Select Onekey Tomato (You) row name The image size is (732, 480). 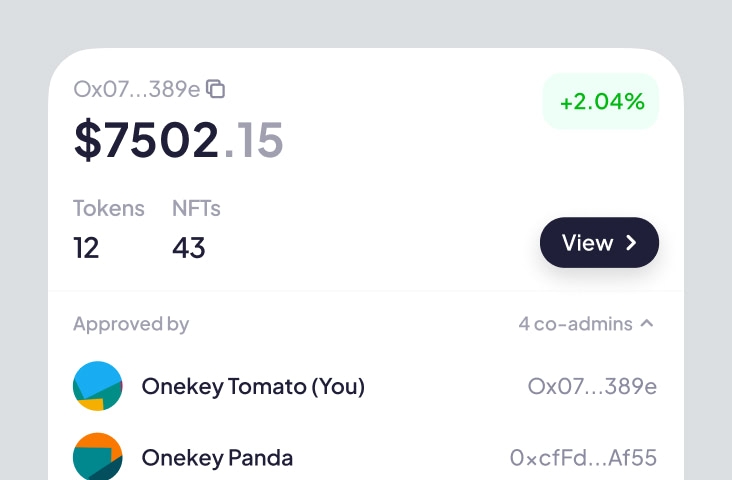pos(253,387)
